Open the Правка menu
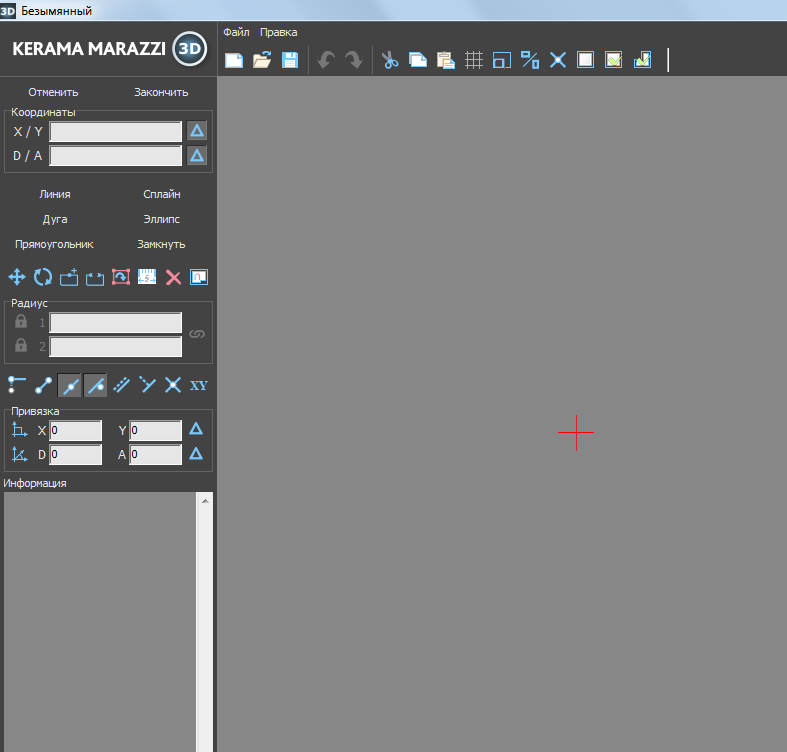 tap(279, 32)
